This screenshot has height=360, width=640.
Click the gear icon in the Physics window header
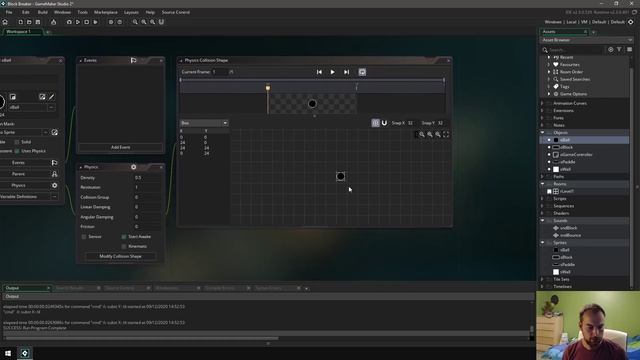pos(133,167)
